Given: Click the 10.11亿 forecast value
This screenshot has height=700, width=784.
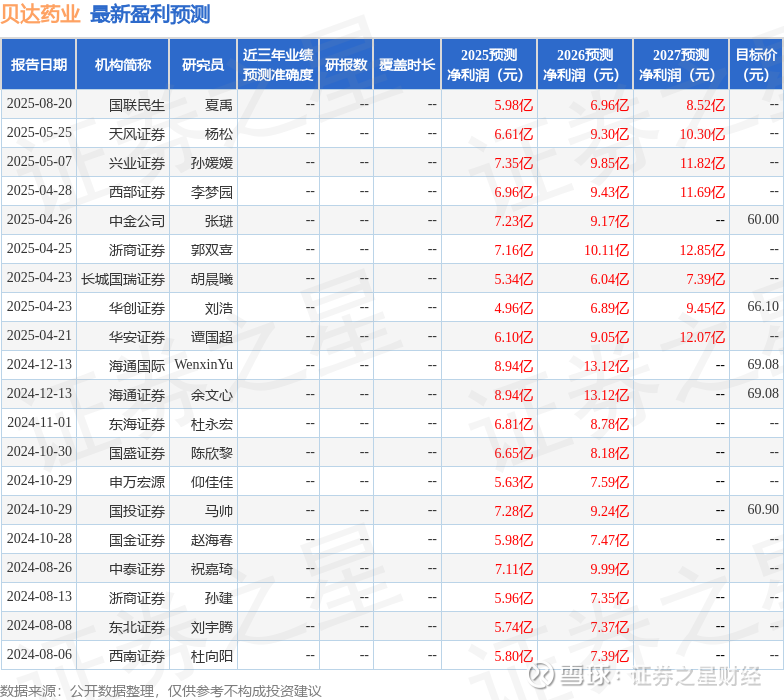Looking at the screenshot, I should (606, 250).
